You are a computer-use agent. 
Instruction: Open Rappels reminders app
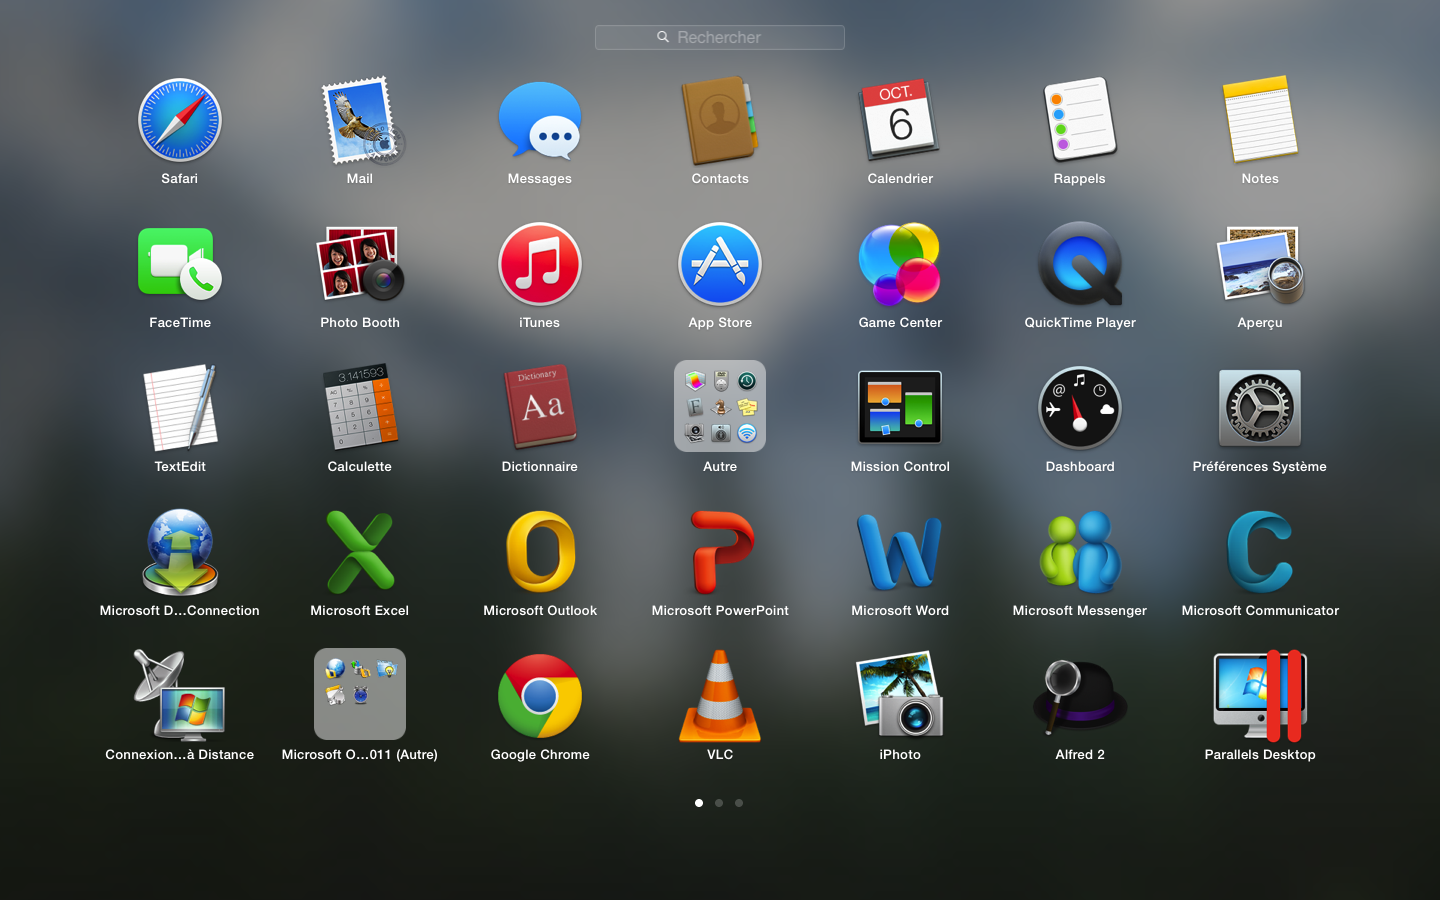(x=1080, y=121)
